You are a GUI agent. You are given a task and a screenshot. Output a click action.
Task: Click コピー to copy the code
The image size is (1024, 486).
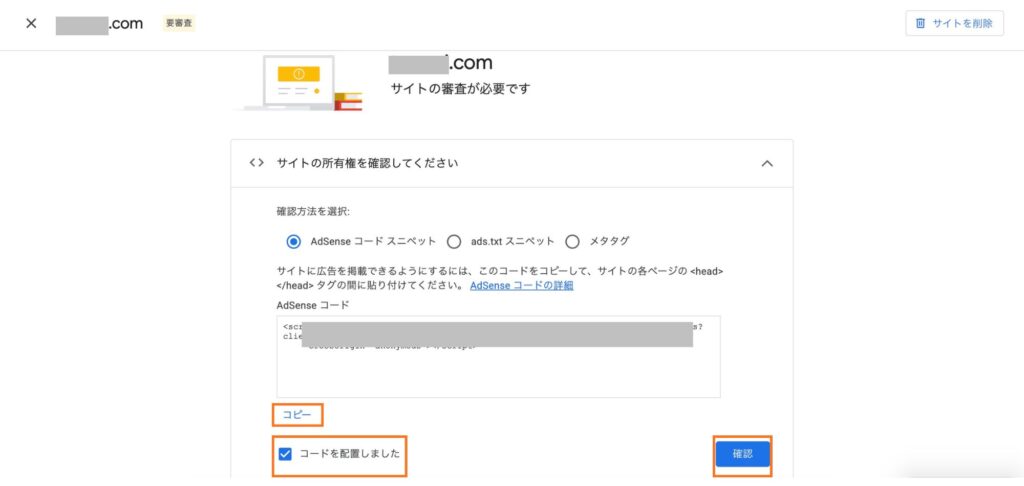[x=297, y=415]
